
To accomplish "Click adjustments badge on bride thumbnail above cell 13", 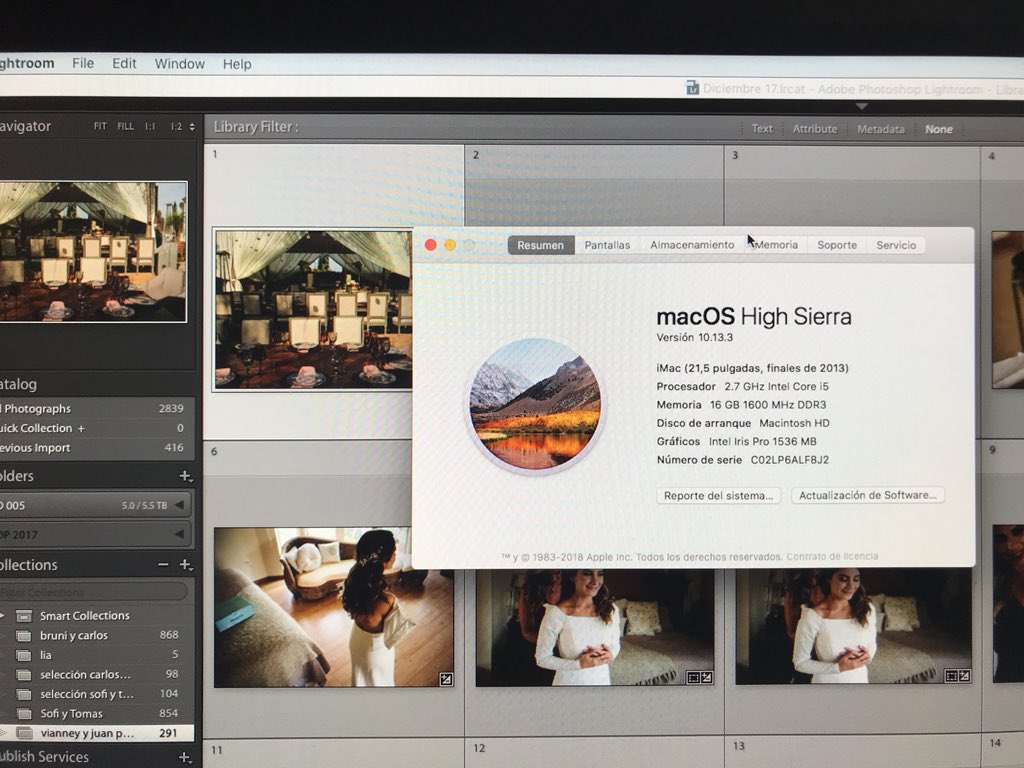I will (965, 676).
